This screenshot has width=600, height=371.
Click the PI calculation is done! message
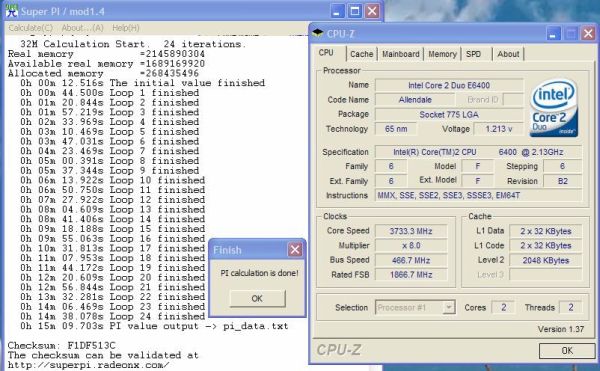coord(259,273)
